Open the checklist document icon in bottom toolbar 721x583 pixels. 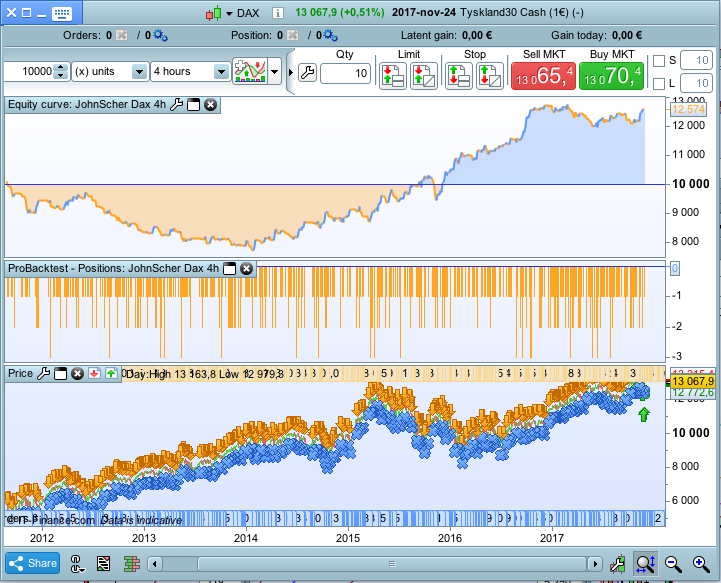(103, 563)
